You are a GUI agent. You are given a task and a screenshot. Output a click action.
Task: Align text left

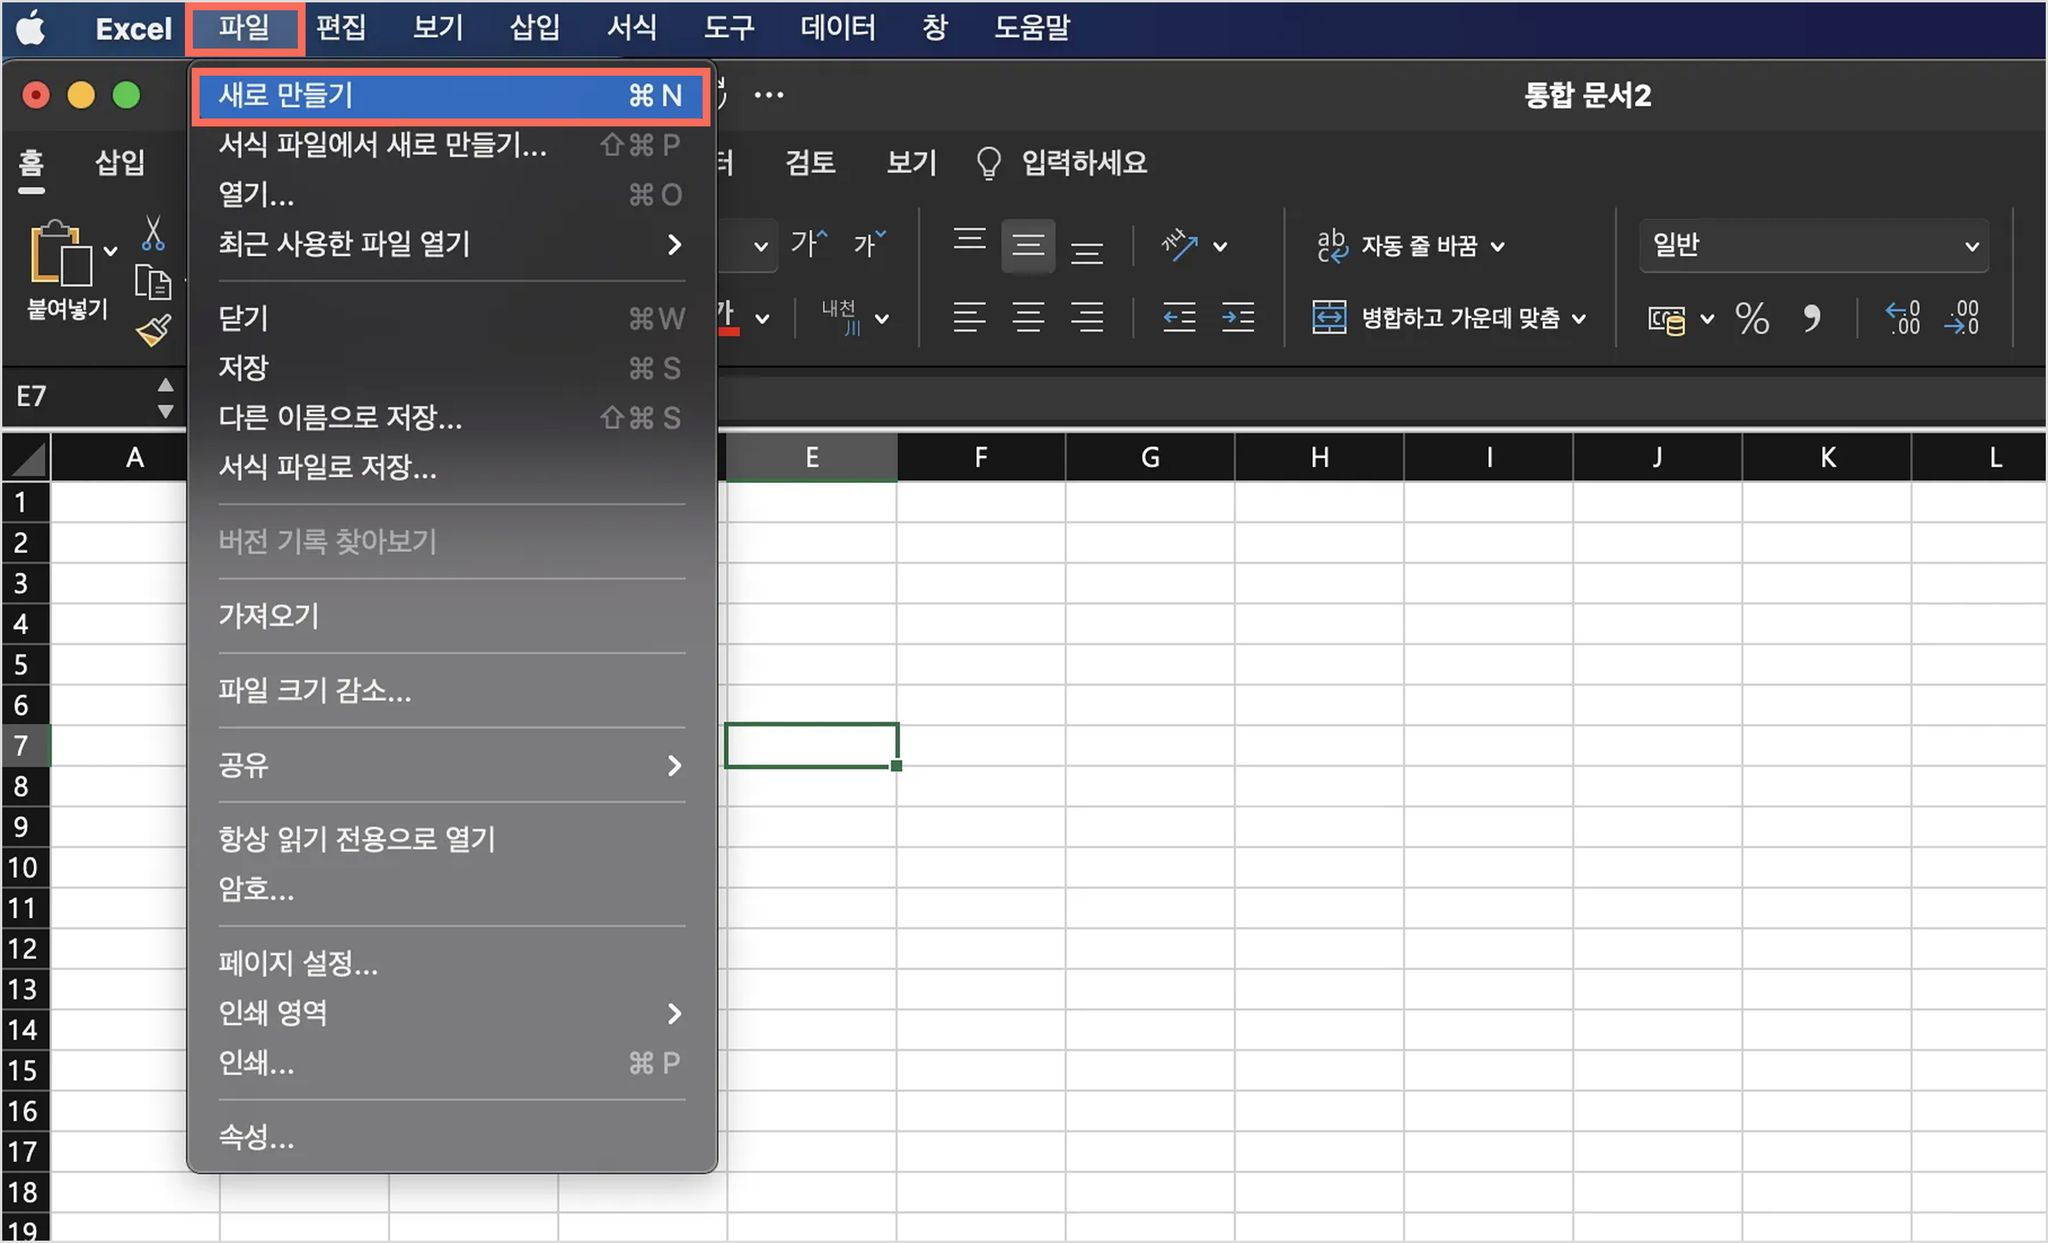click(969, 318)
